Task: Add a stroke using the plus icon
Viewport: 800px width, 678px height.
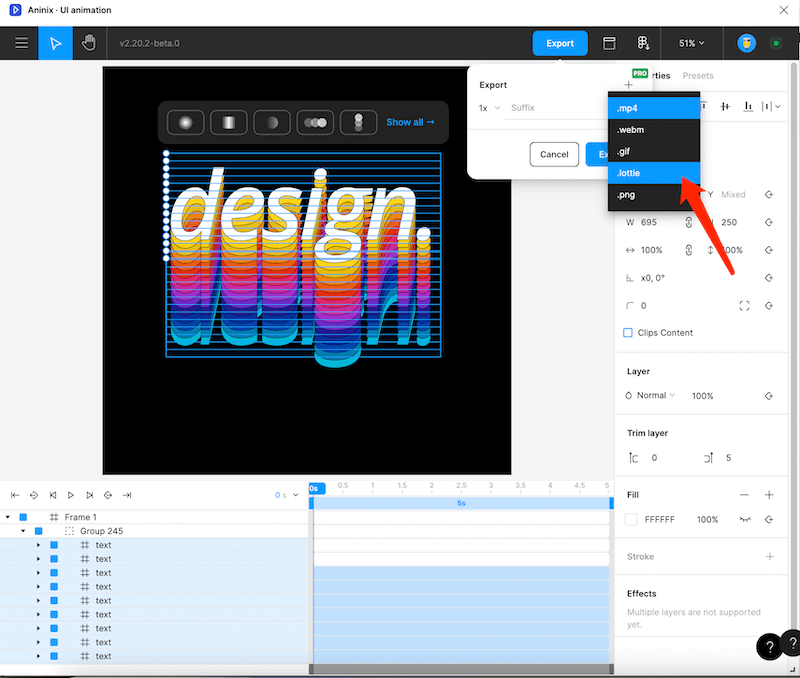Action: point(769,557)
